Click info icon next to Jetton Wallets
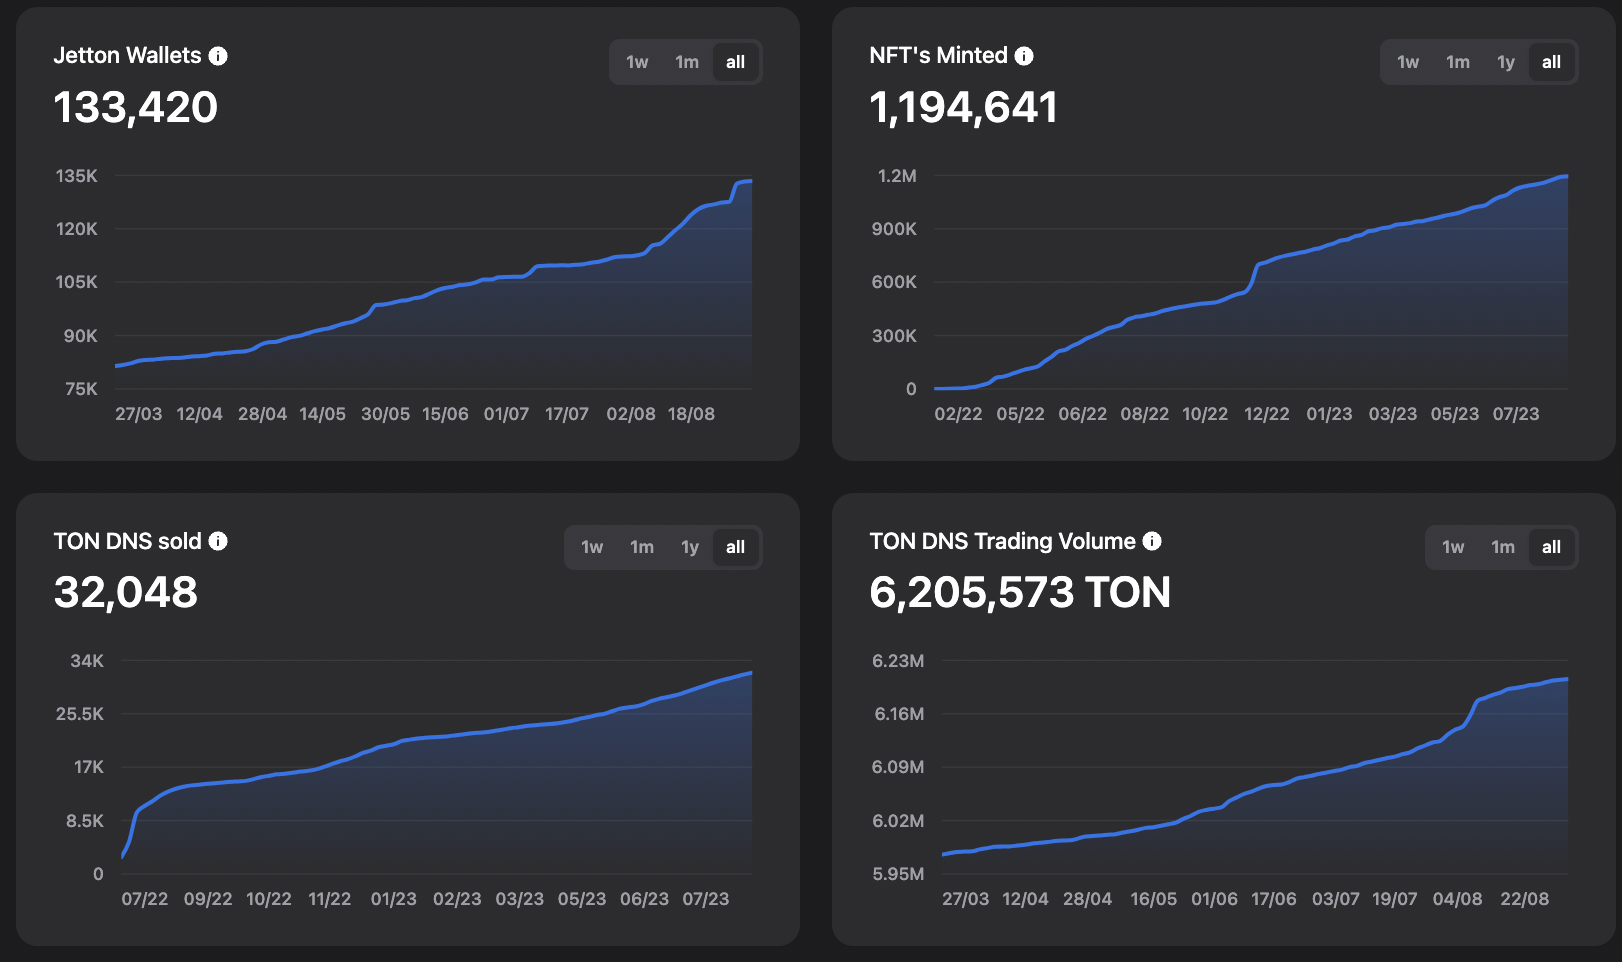 point(218,56)
